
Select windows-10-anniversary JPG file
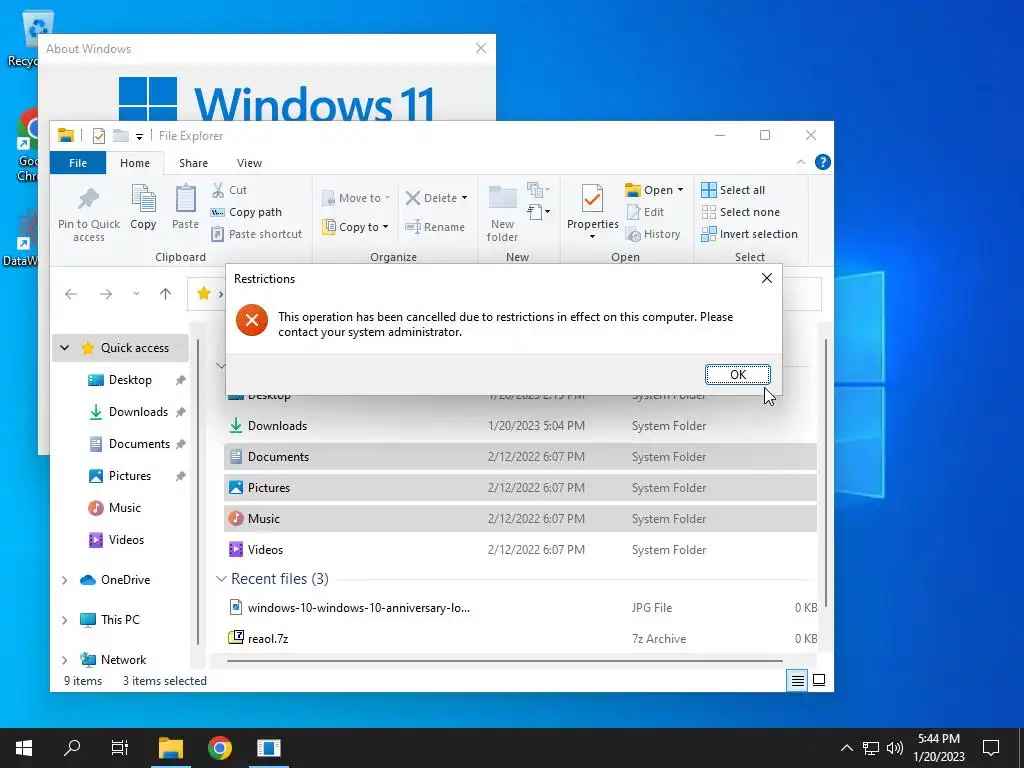point(520,608)
